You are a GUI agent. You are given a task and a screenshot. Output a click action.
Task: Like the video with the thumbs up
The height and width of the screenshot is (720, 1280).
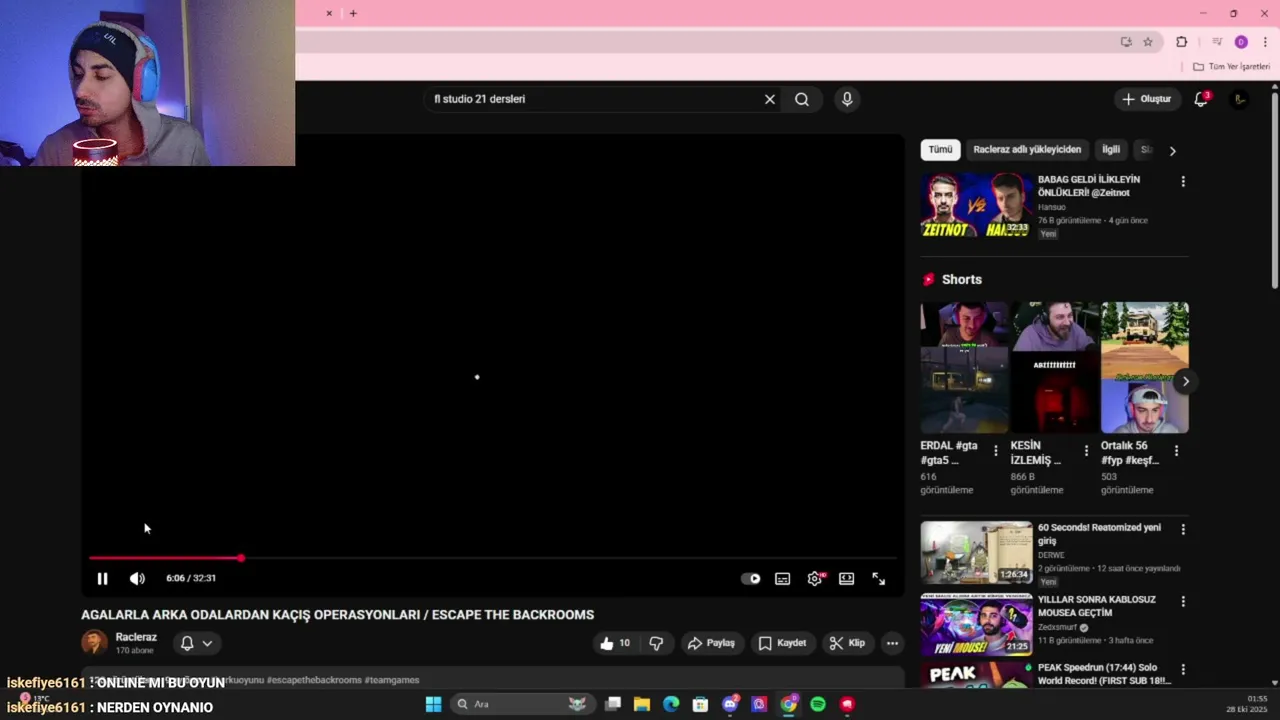(614, 643)
